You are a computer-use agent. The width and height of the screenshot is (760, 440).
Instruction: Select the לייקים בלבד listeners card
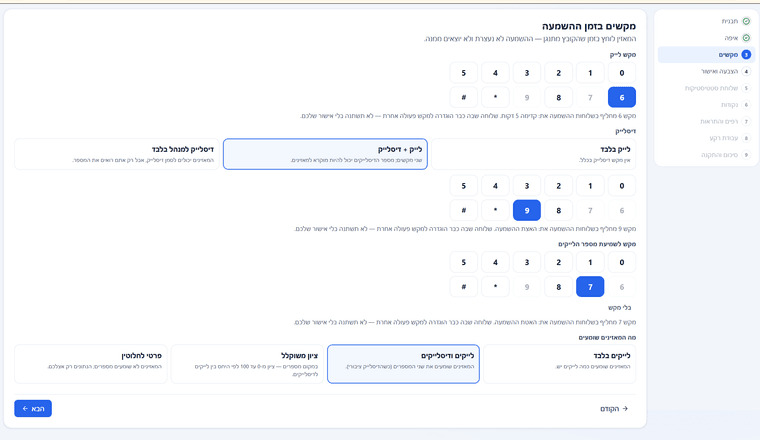(559, 364)
